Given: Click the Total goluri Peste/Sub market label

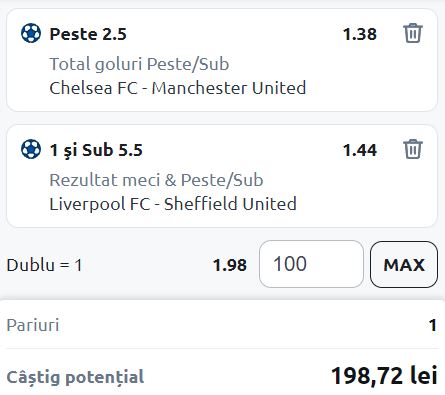Looking at the screenshot, I should tap(139, 64).
